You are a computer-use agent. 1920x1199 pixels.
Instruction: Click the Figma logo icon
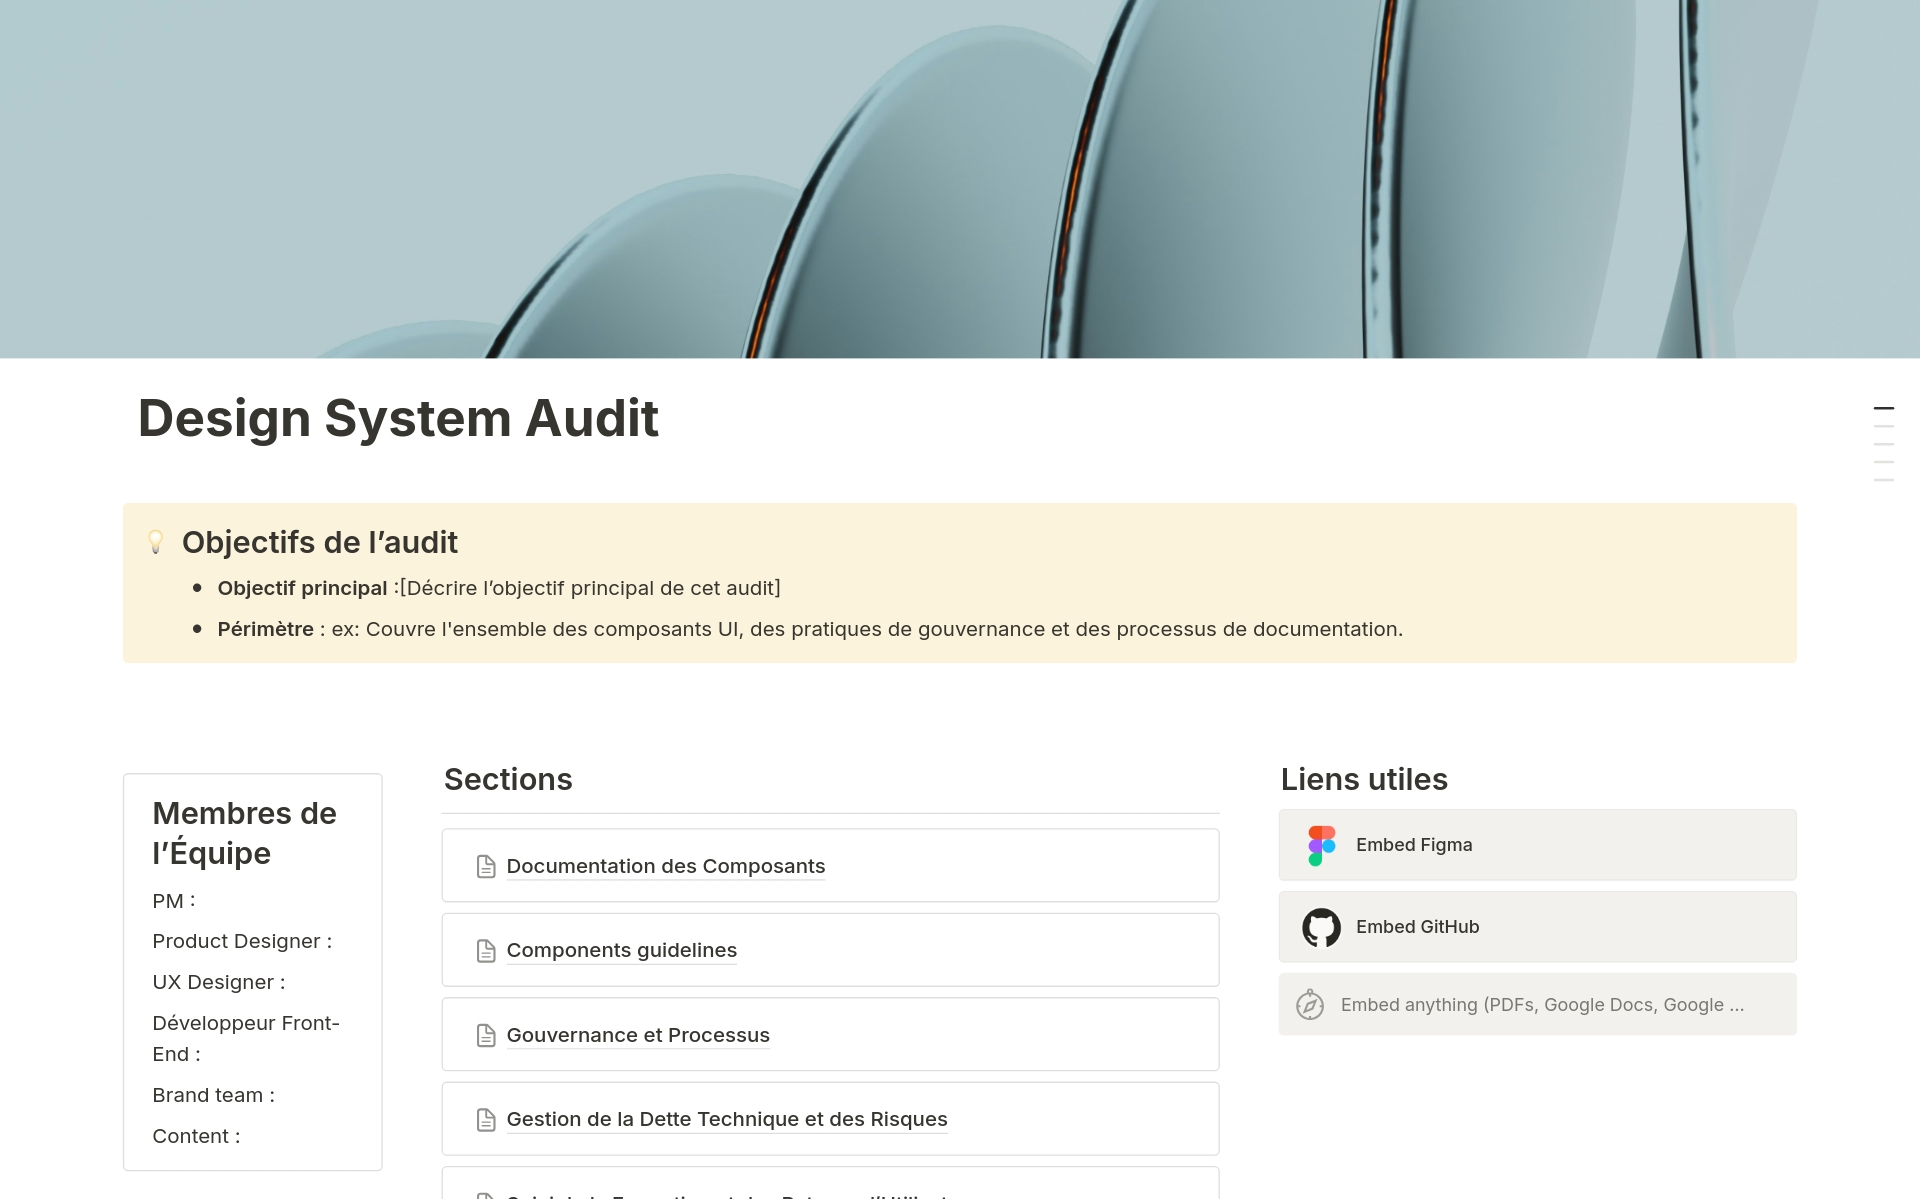[1321, 845]
